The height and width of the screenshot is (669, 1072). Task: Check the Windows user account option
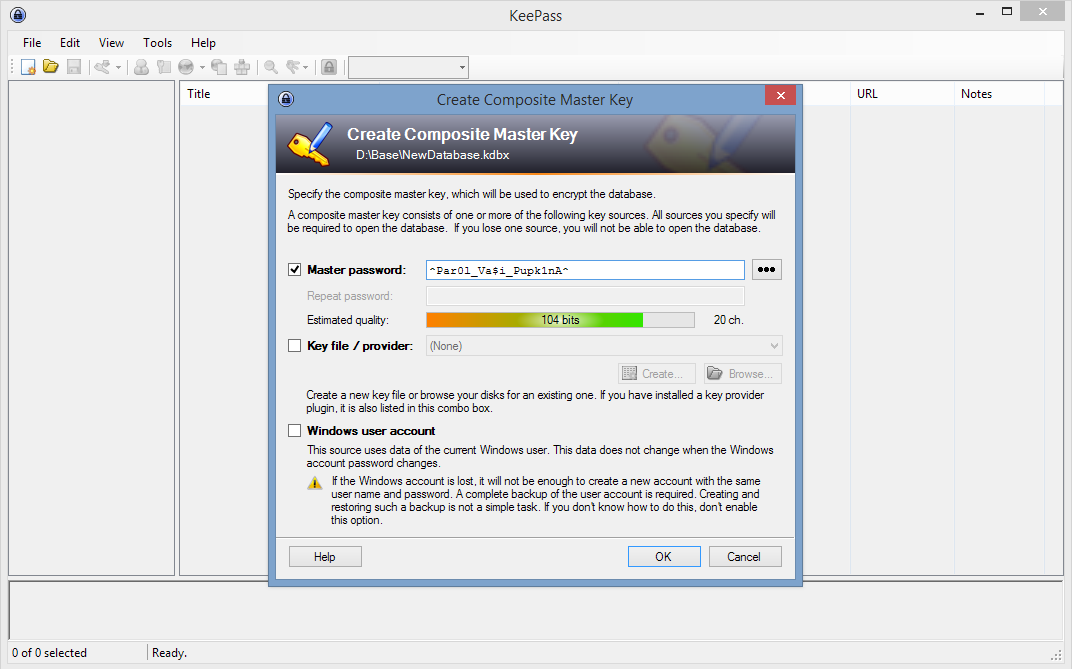tap(295, 431)
